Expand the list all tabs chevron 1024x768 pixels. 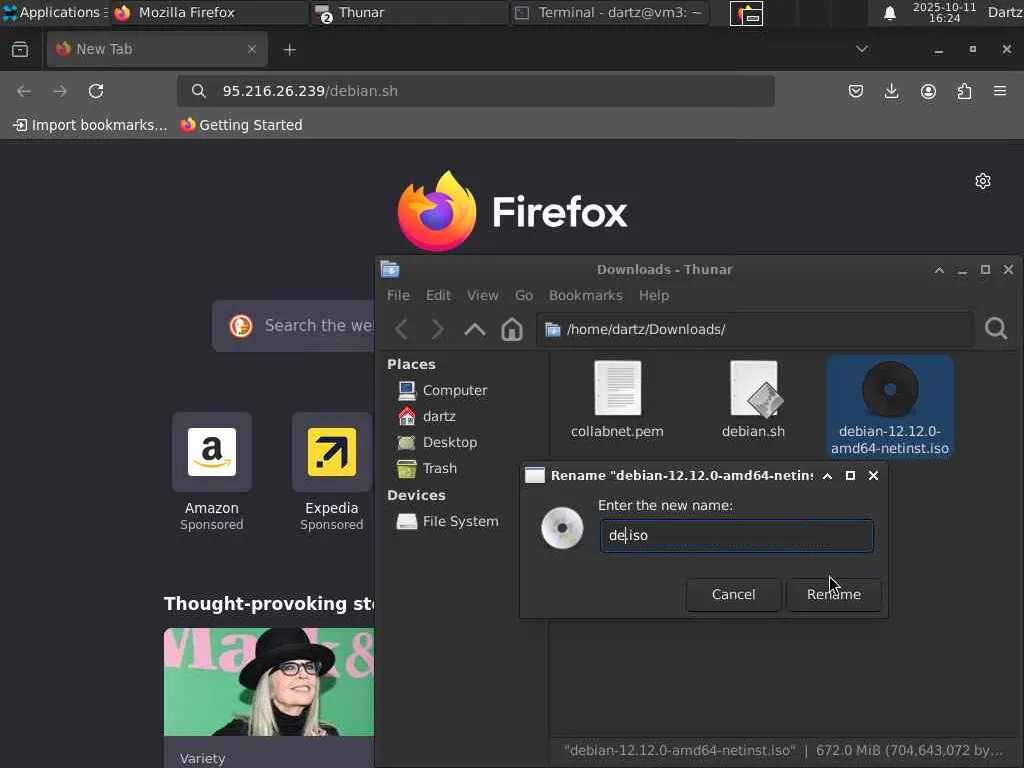(861, 49)
